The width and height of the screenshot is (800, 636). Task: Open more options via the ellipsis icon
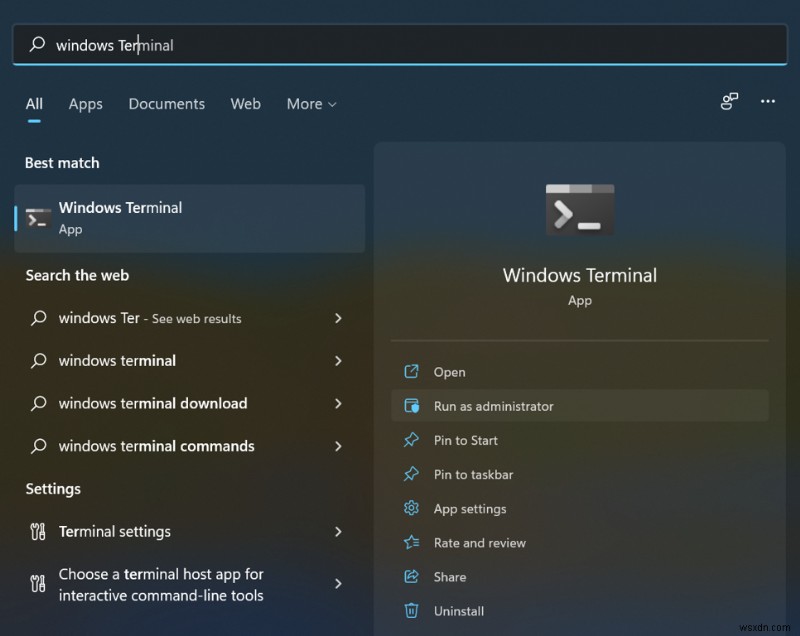767,102
